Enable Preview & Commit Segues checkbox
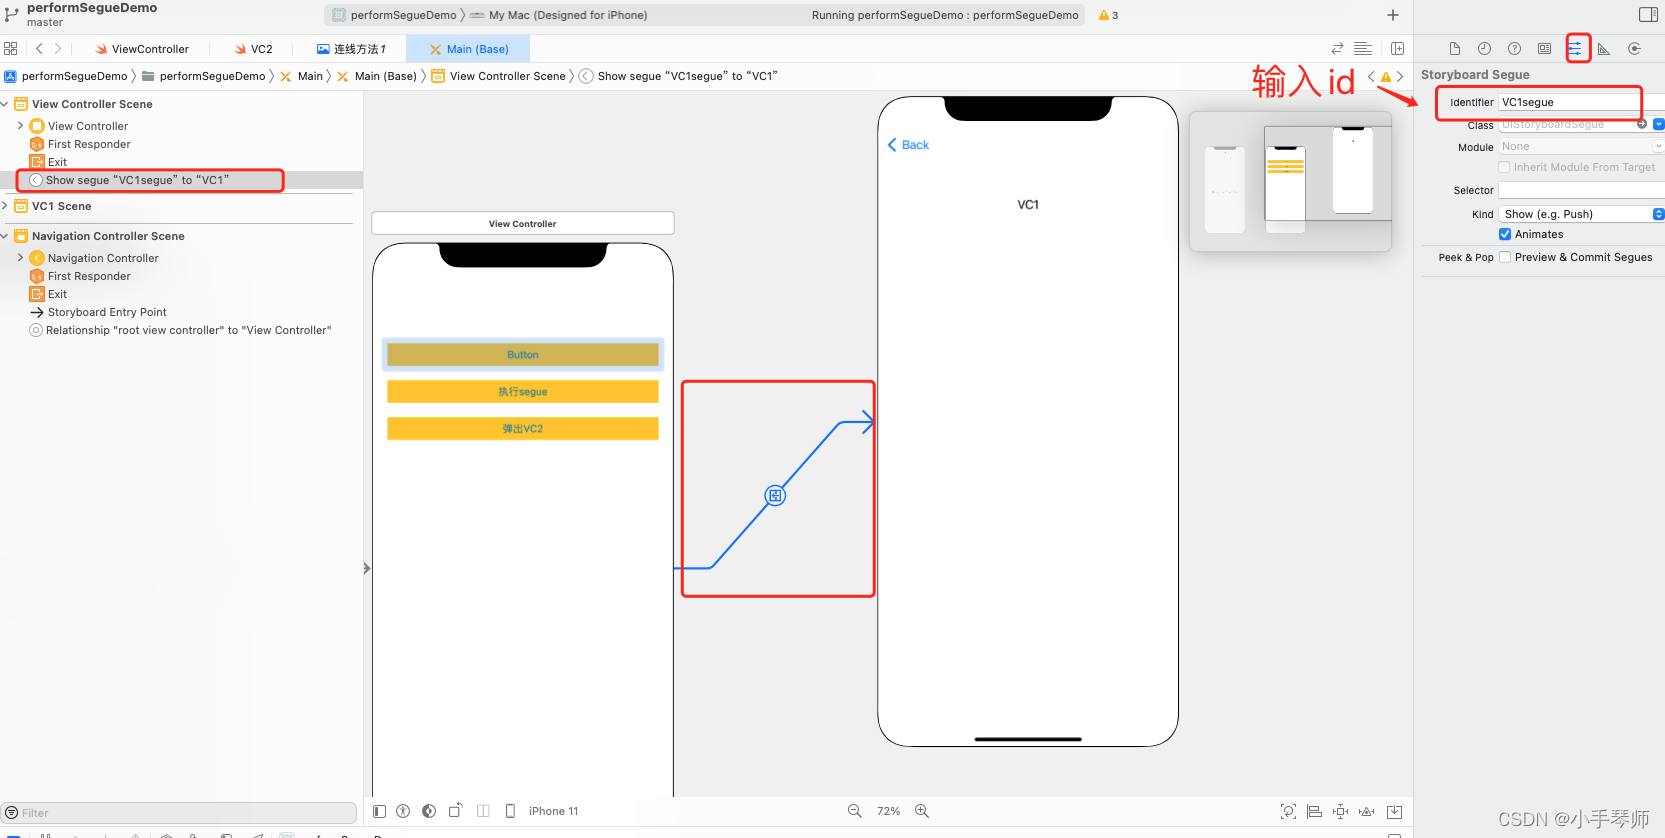This screenshot has height=838, width=1665. [1505, 257]
